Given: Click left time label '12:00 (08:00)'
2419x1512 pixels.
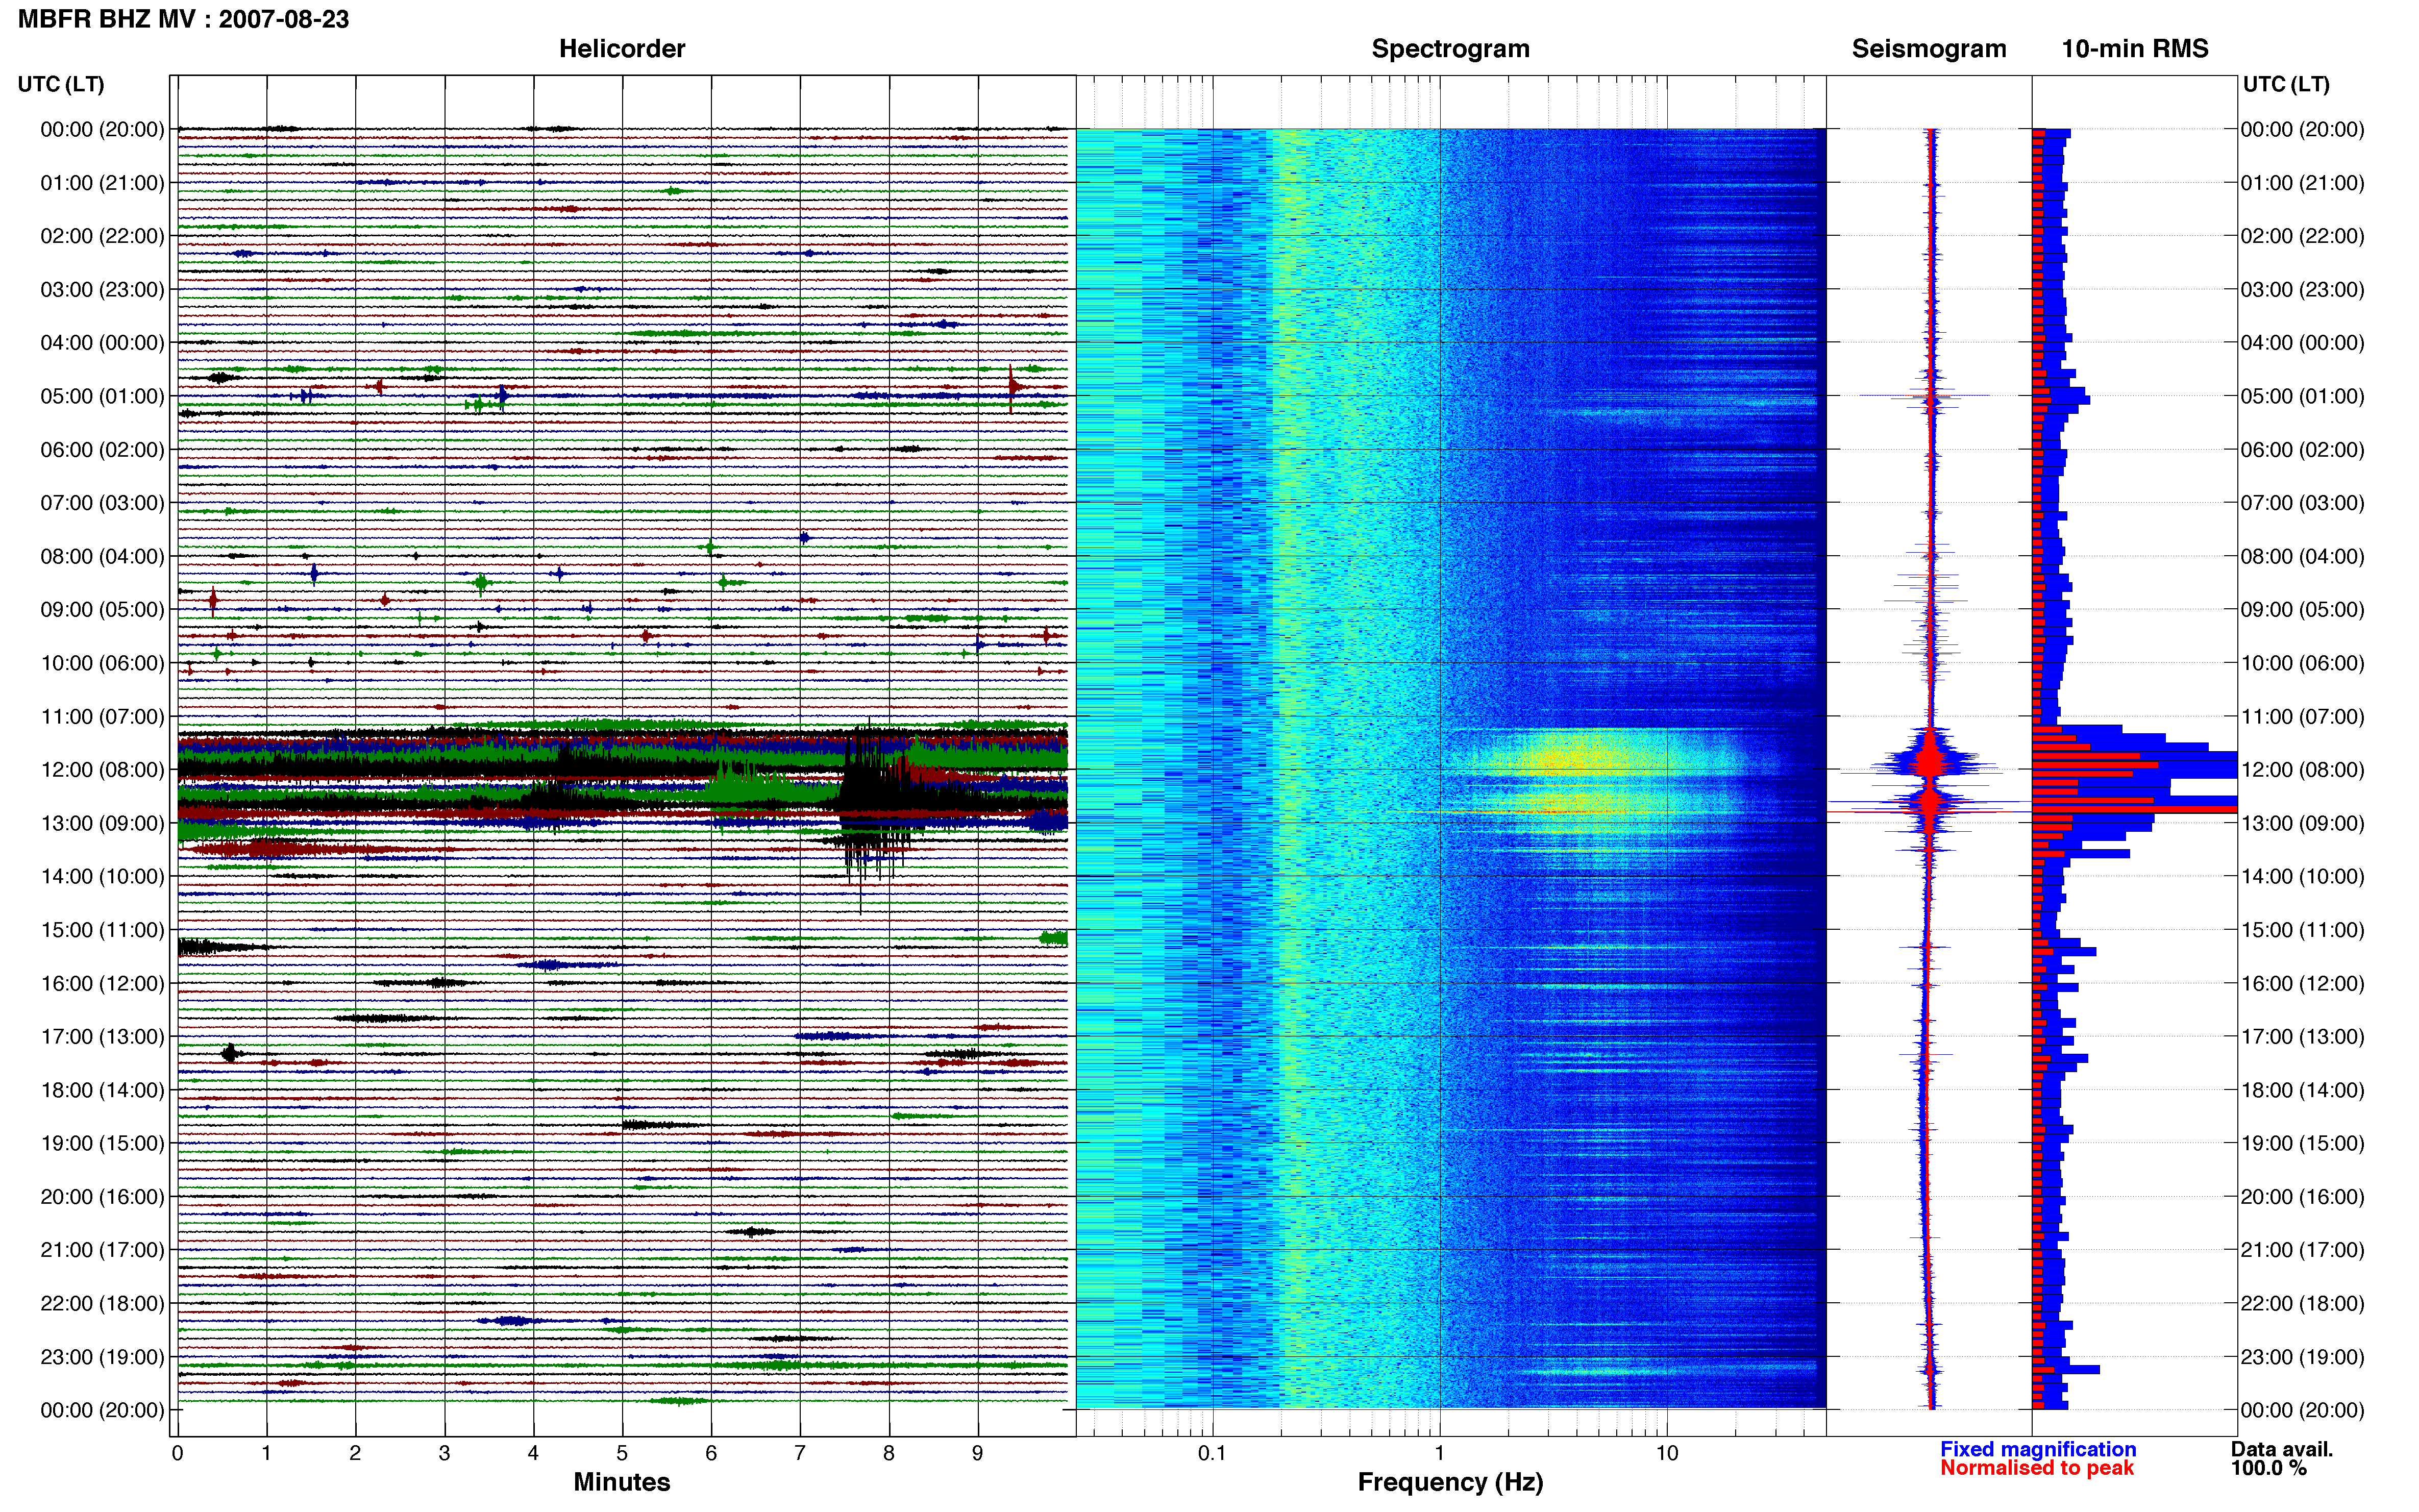Looking at the screenshot, I should (x=102, y=770).
